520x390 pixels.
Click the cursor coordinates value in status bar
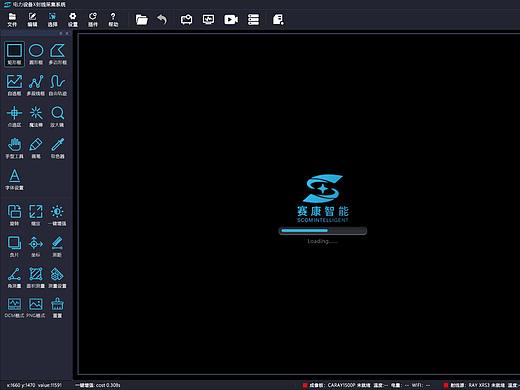tap(34, 385)
